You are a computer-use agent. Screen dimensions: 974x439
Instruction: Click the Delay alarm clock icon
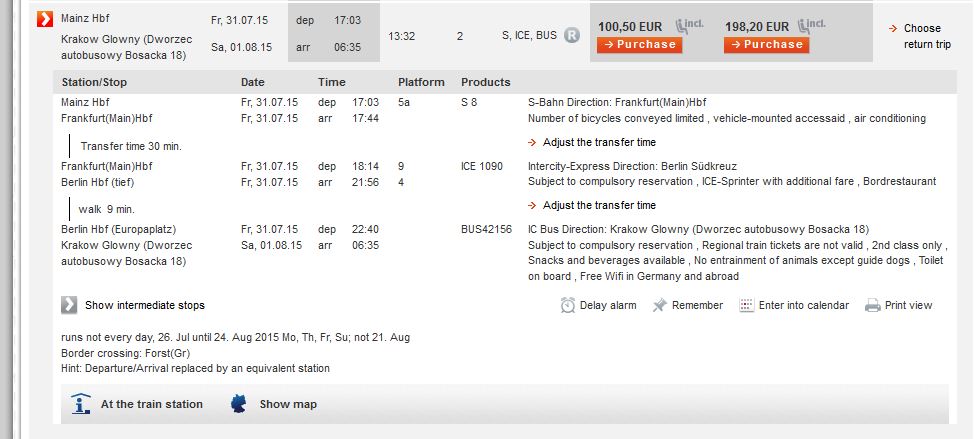tap(568, 305)
